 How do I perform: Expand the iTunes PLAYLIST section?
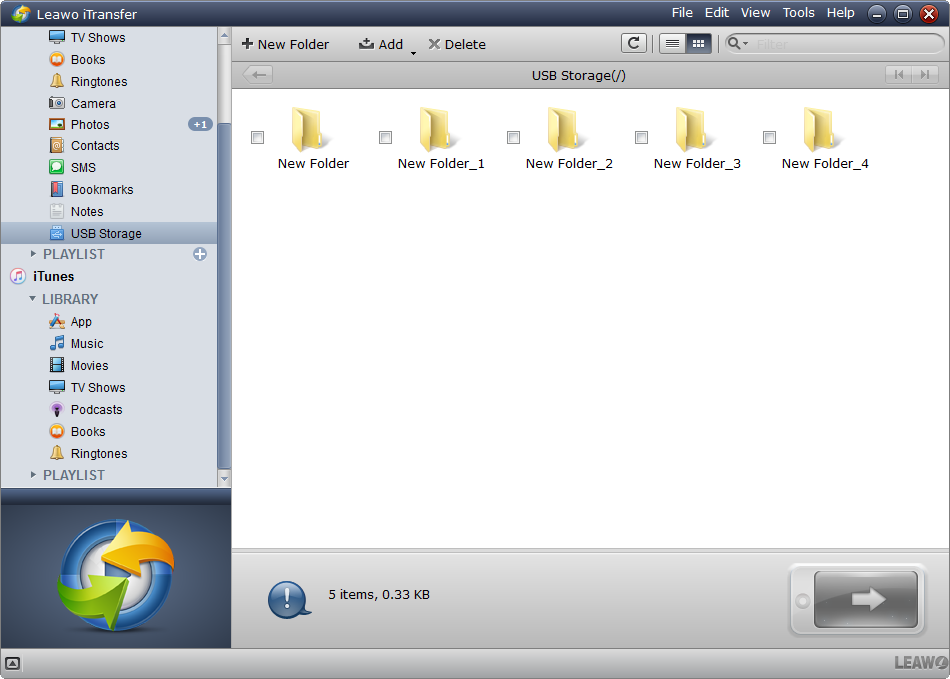(33, 475)
